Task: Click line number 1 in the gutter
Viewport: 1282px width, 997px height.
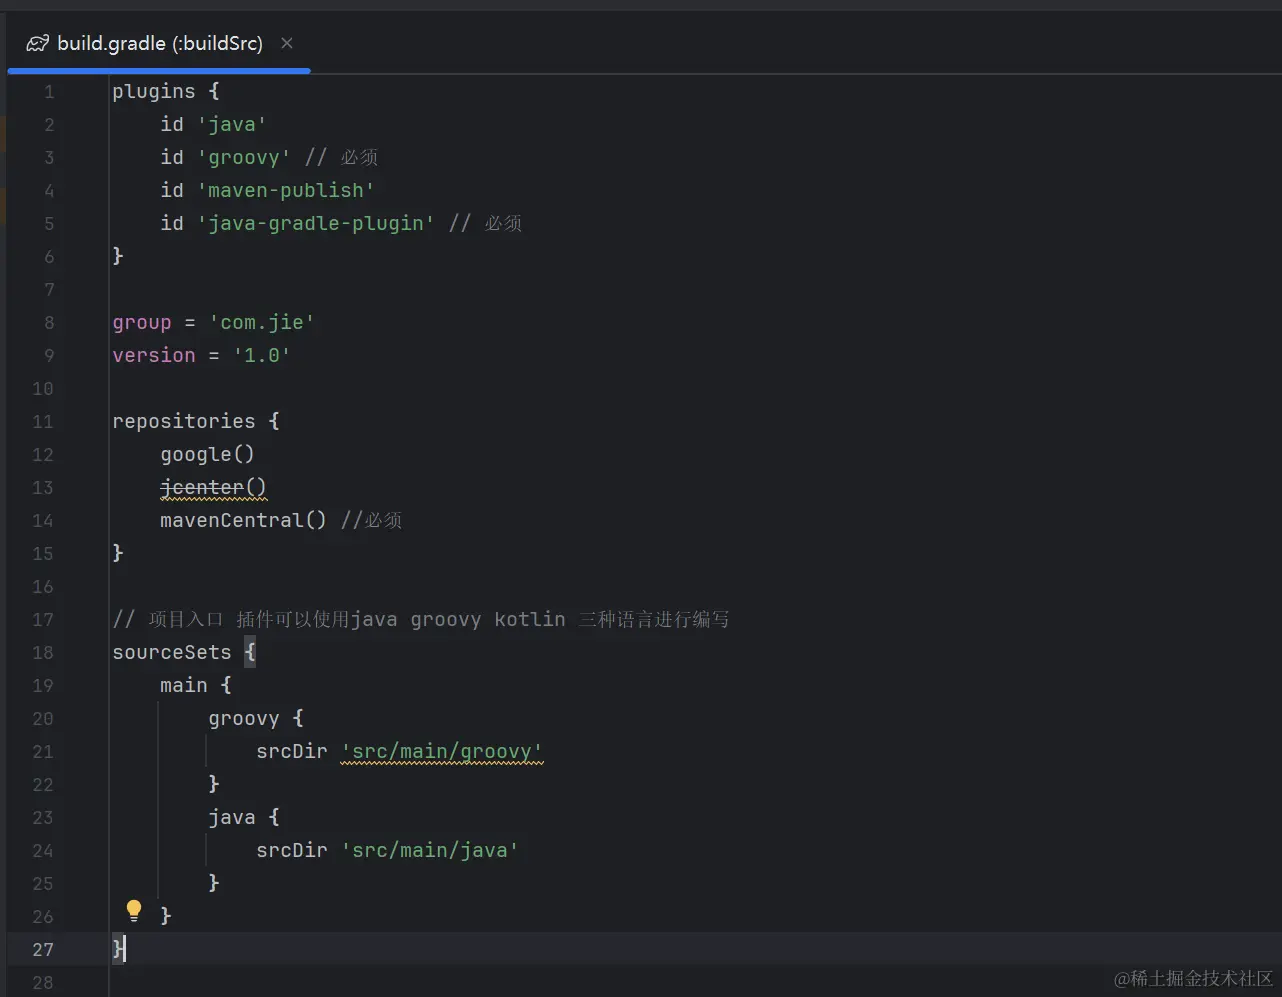Action: [49, 92]
